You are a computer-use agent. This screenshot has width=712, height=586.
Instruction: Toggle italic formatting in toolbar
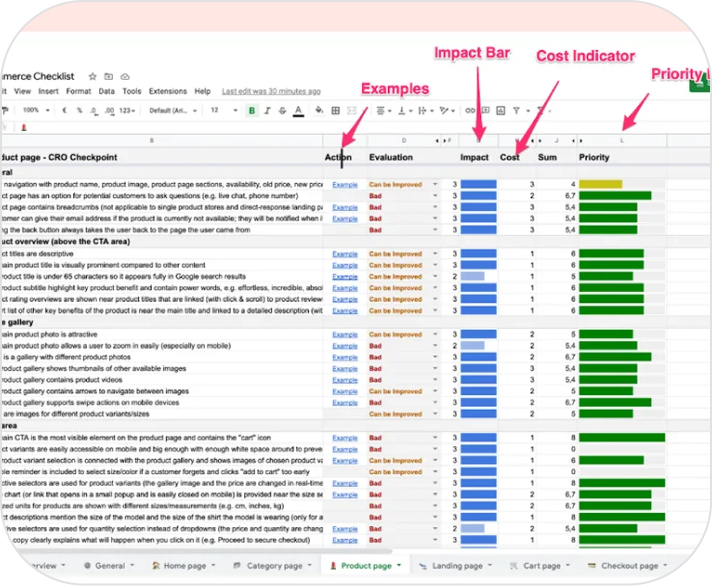(266, 110)
